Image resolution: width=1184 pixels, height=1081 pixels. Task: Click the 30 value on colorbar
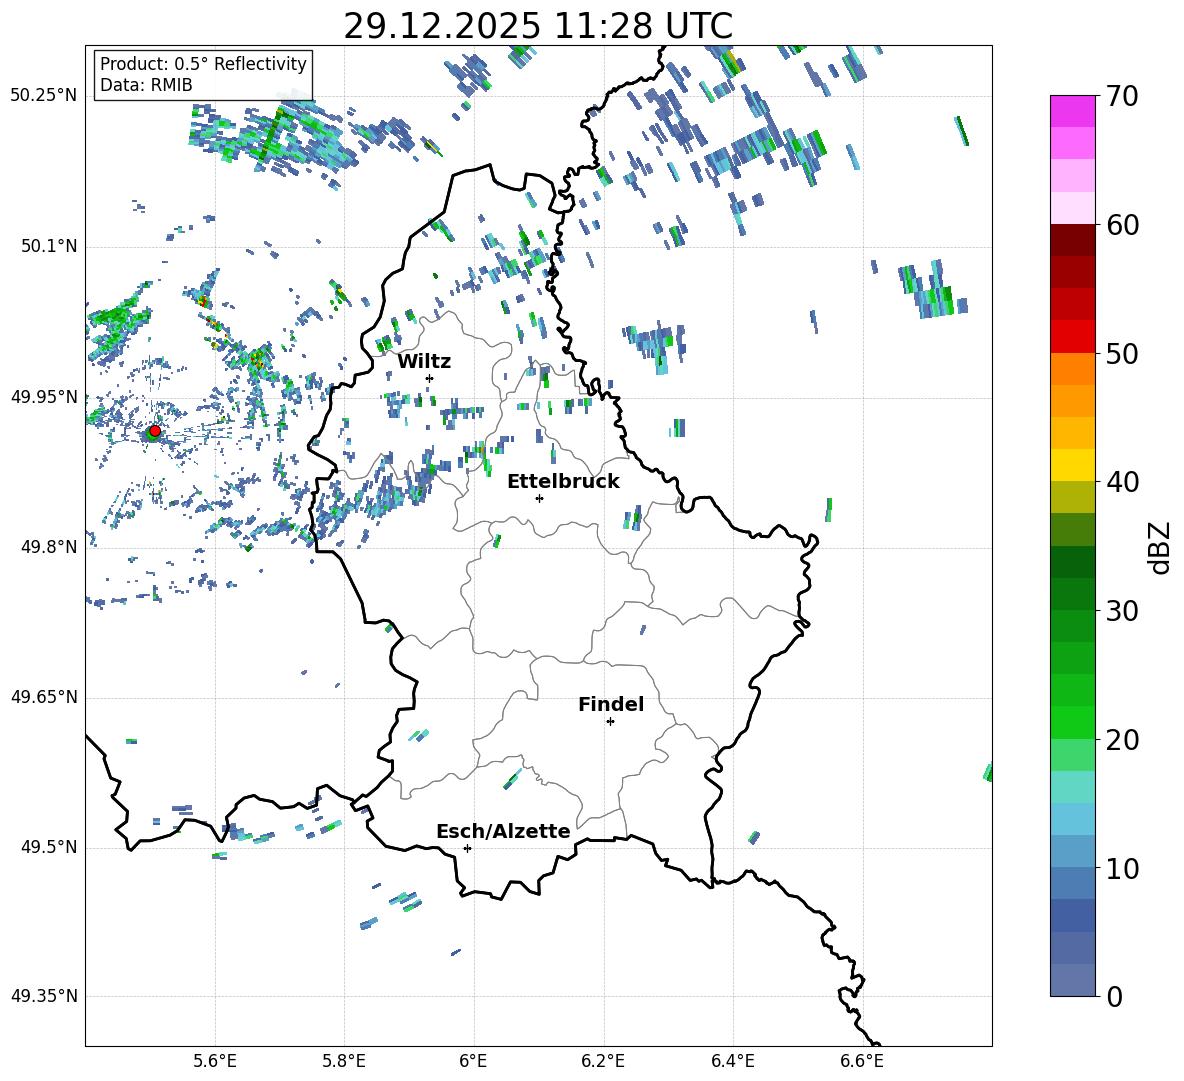coord(1122,611)
